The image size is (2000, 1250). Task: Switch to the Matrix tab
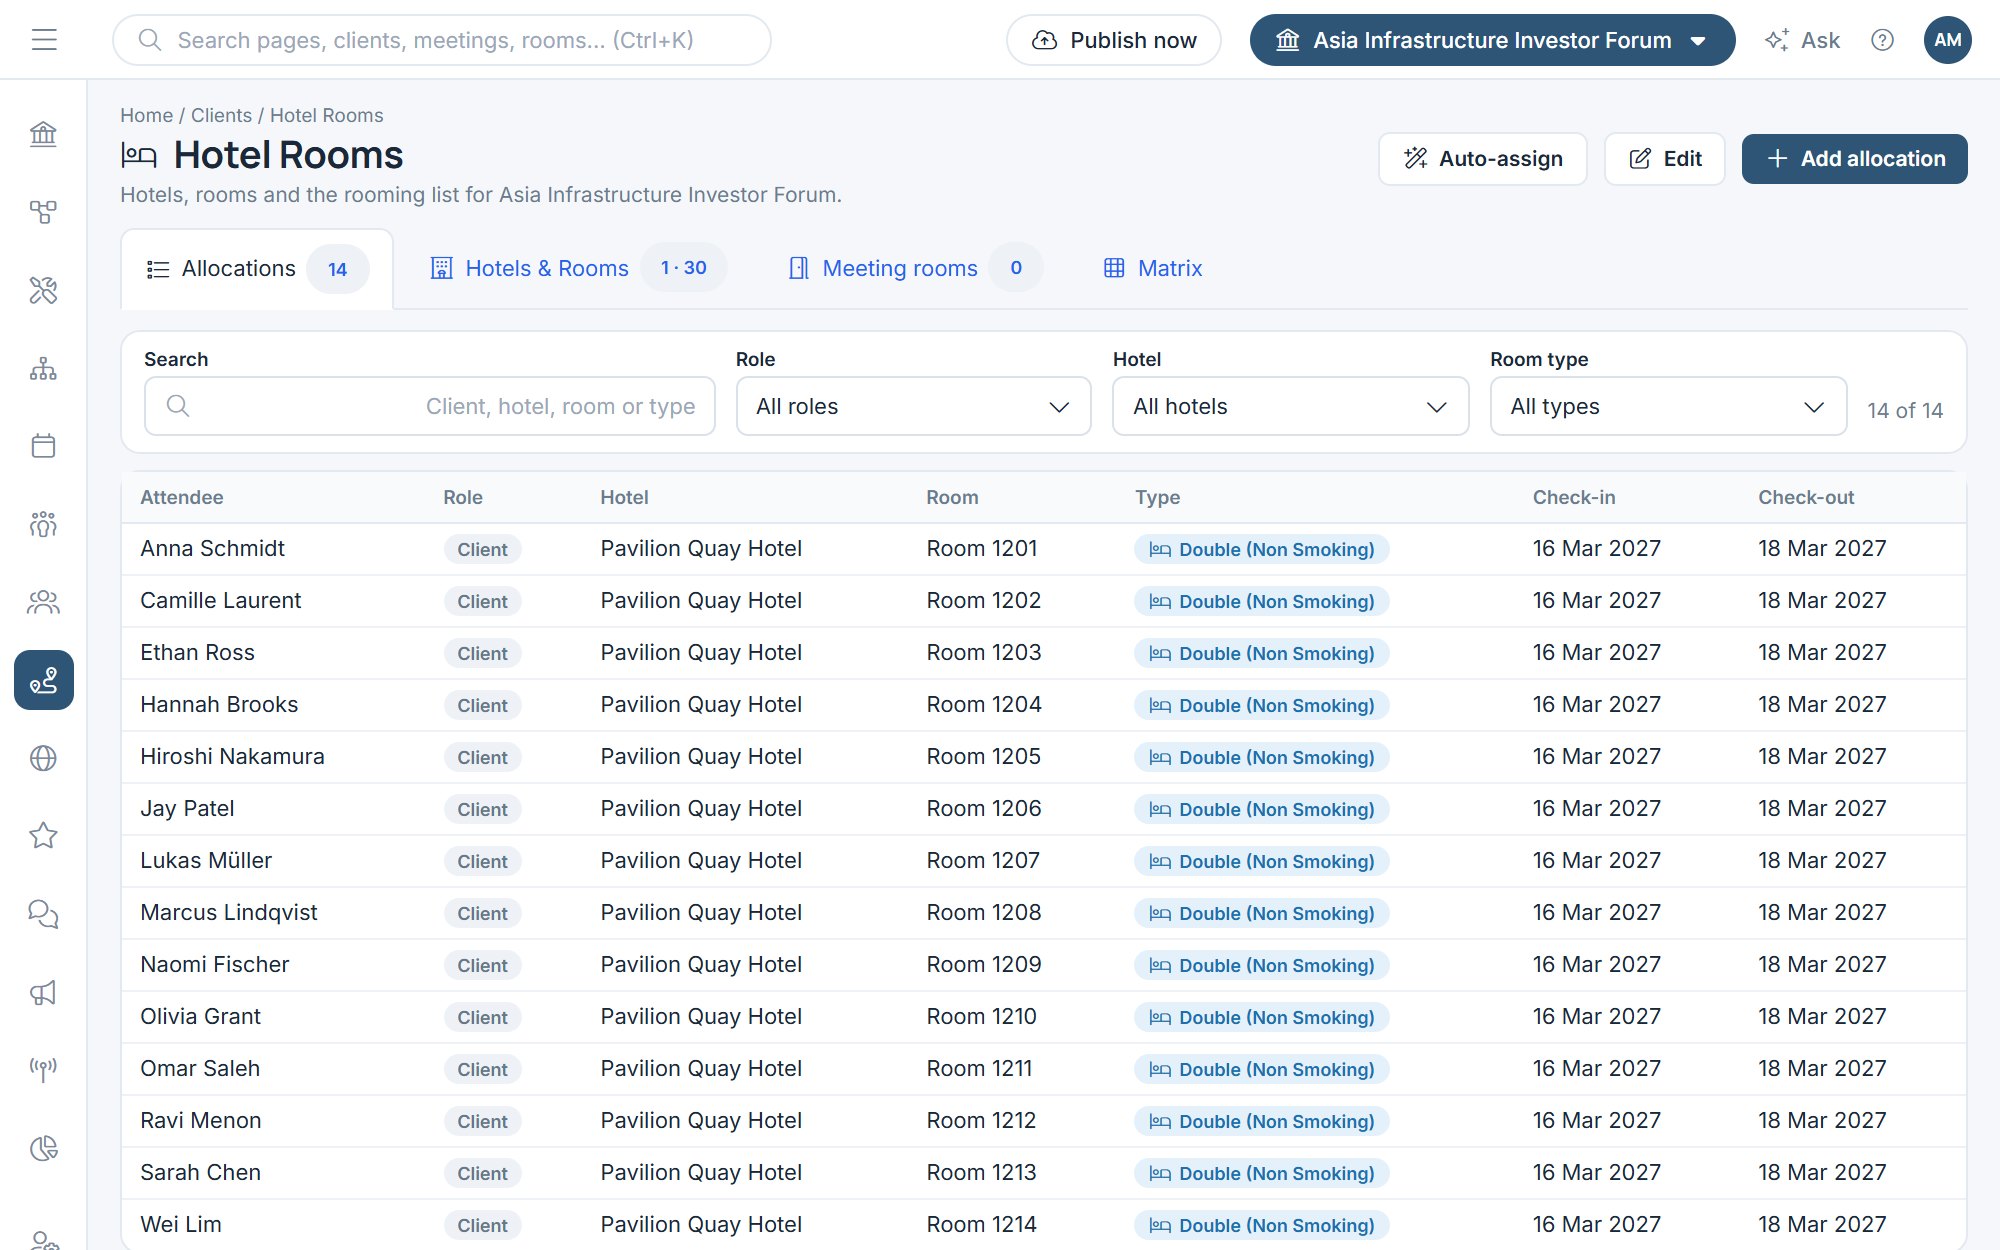pos(1152,268)
